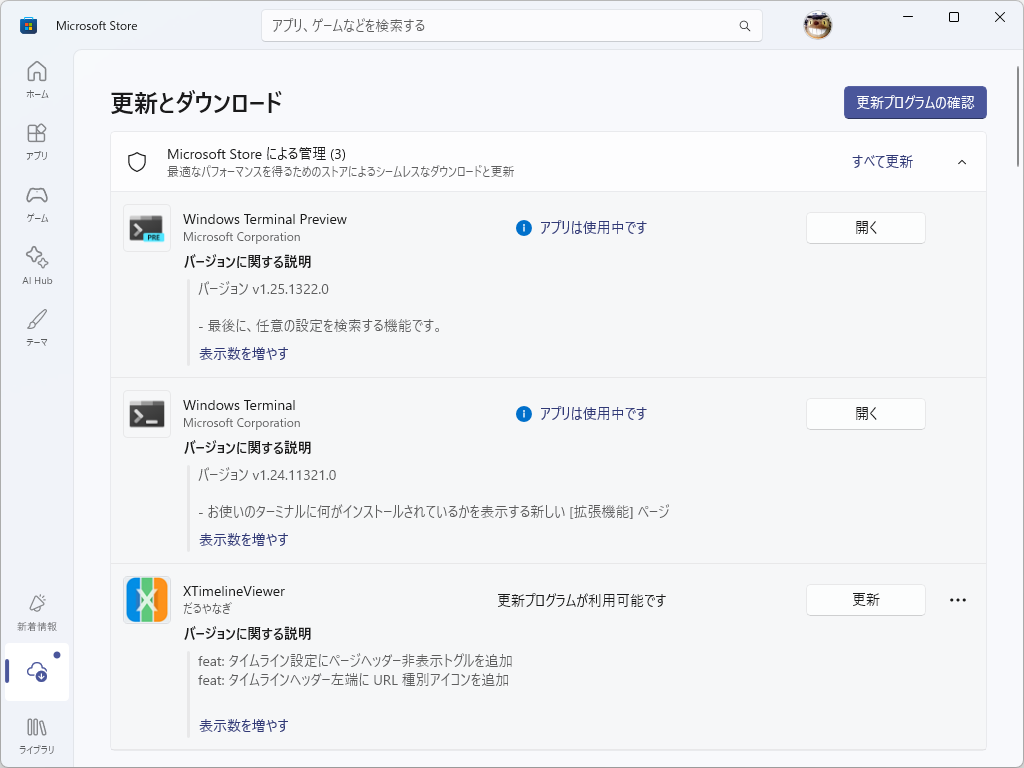Open Windows Terminal with 開く

point(865,414)
